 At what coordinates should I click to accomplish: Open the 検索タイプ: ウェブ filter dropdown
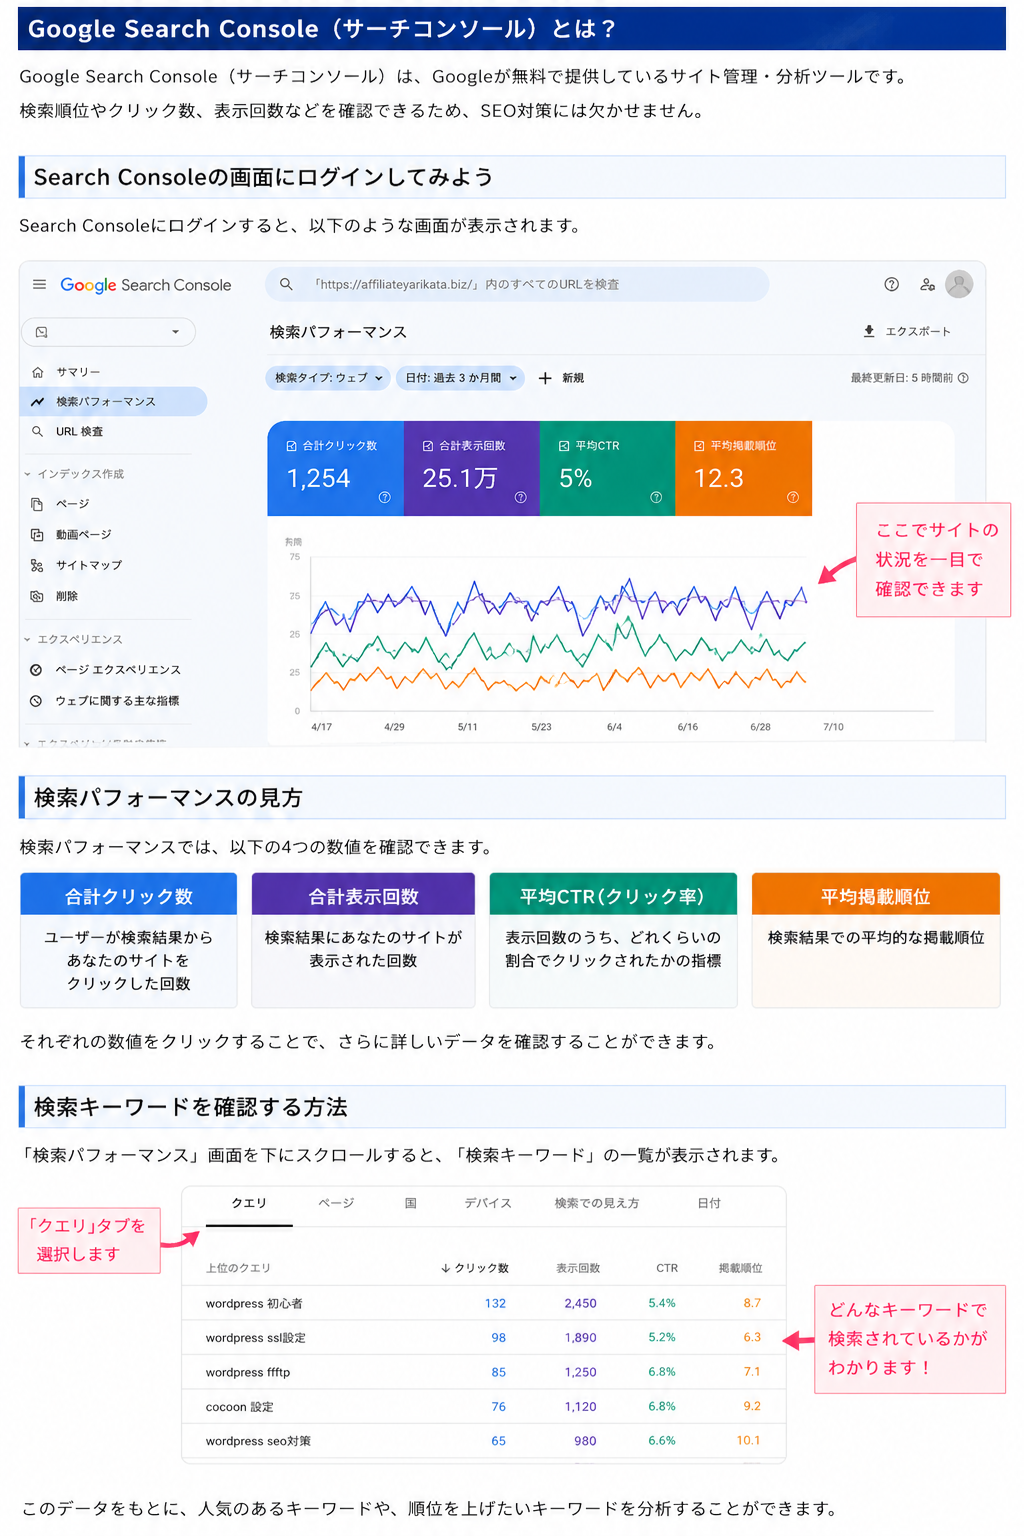pyautogui.click(x=328, y=378)
